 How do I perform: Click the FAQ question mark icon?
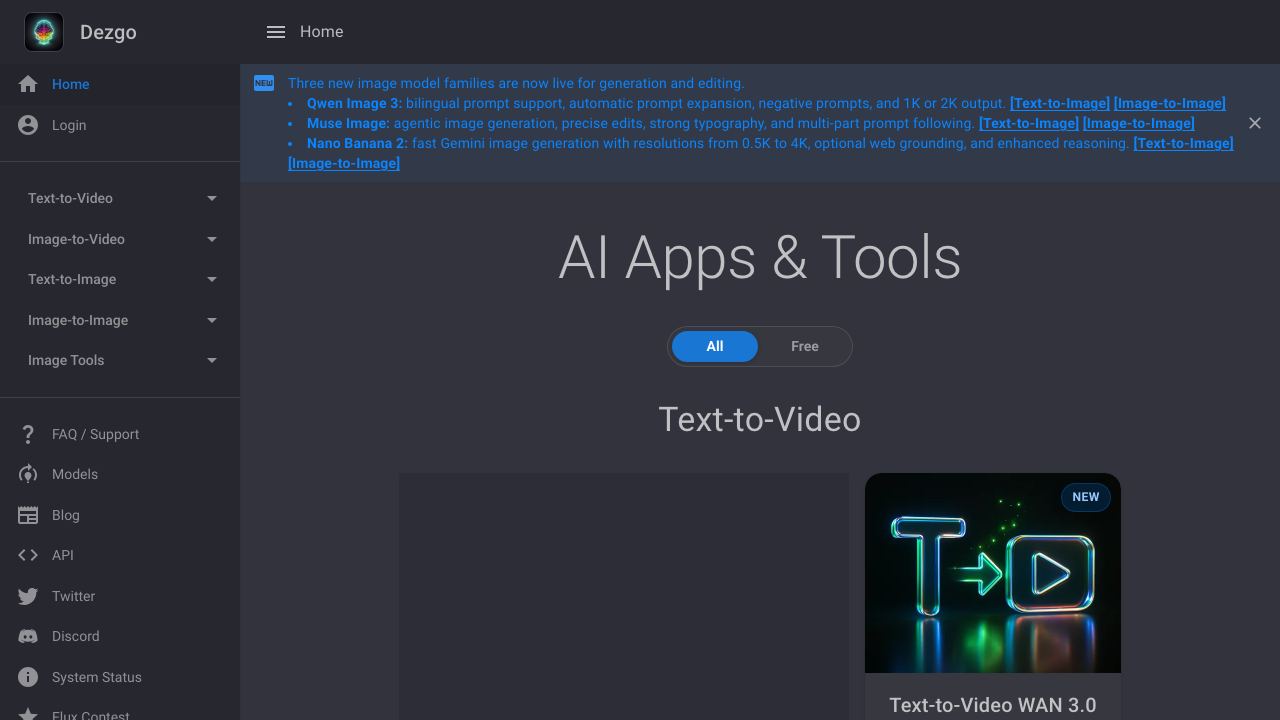click(x=28, y=434)
